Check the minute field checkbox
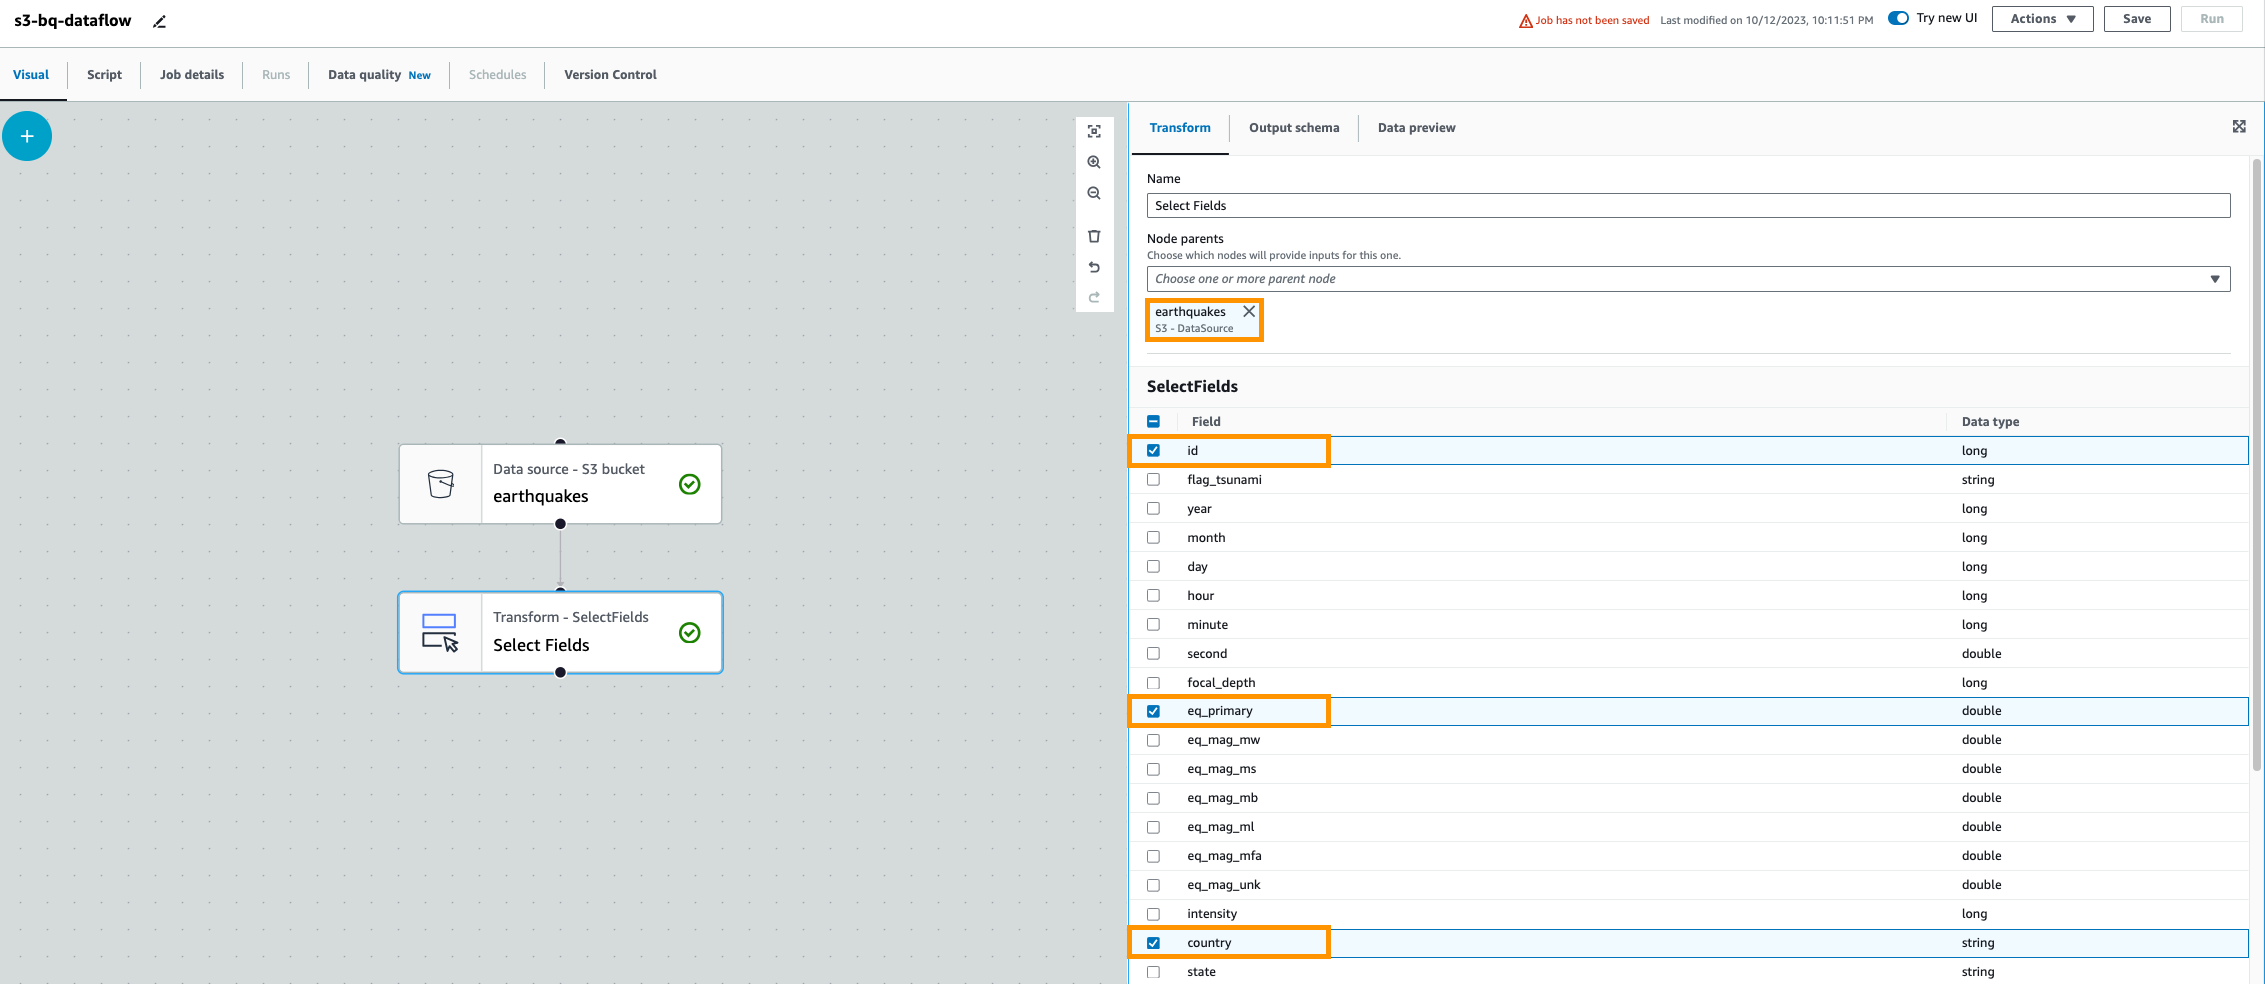Image resolution: width=2265 pixels, height=984 pixels. (1153, 625)
